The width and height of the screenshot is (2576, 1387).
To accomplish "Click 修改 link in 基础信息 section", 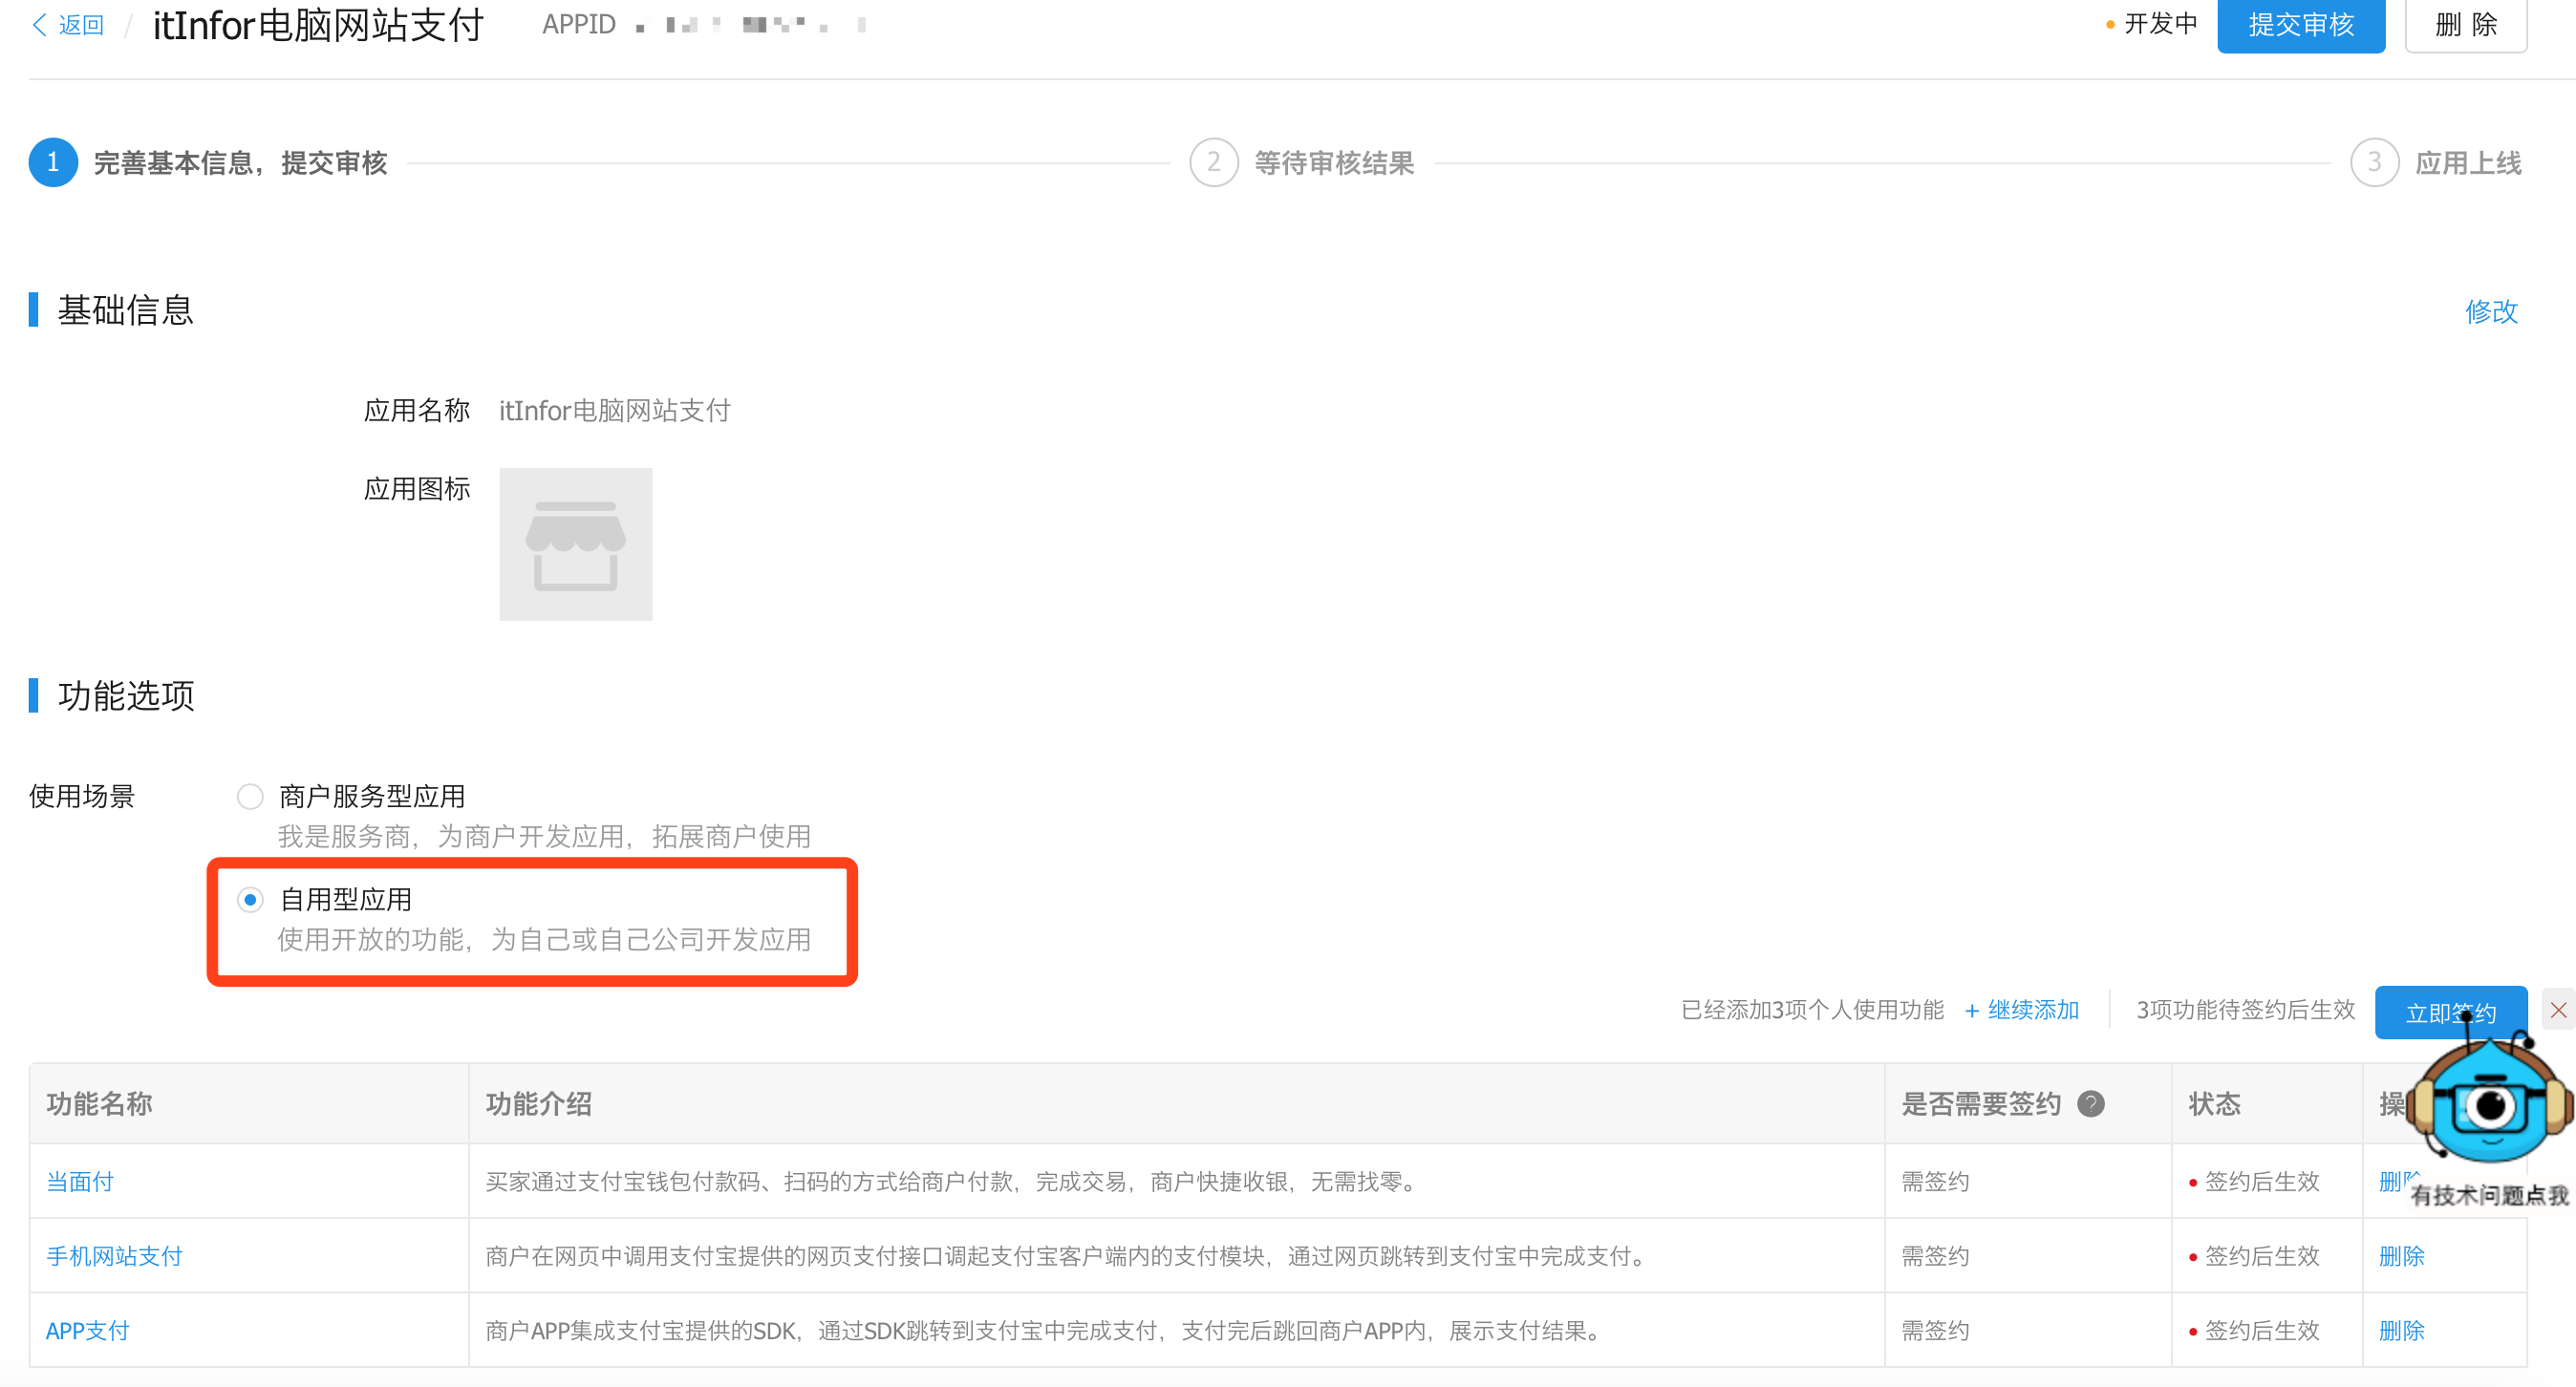I will click(2490, 312).
